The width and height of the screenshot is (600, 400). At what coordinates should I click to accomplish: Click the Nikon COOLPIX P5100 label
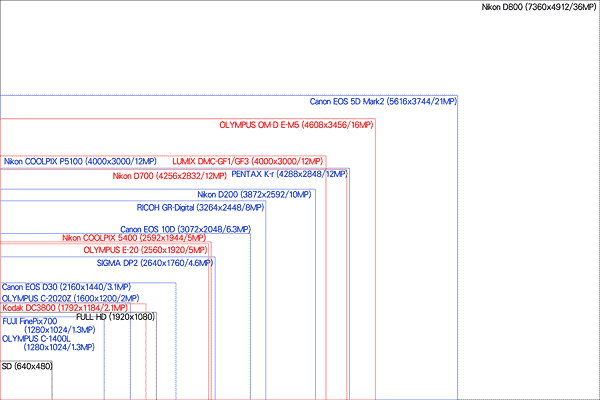80,162
